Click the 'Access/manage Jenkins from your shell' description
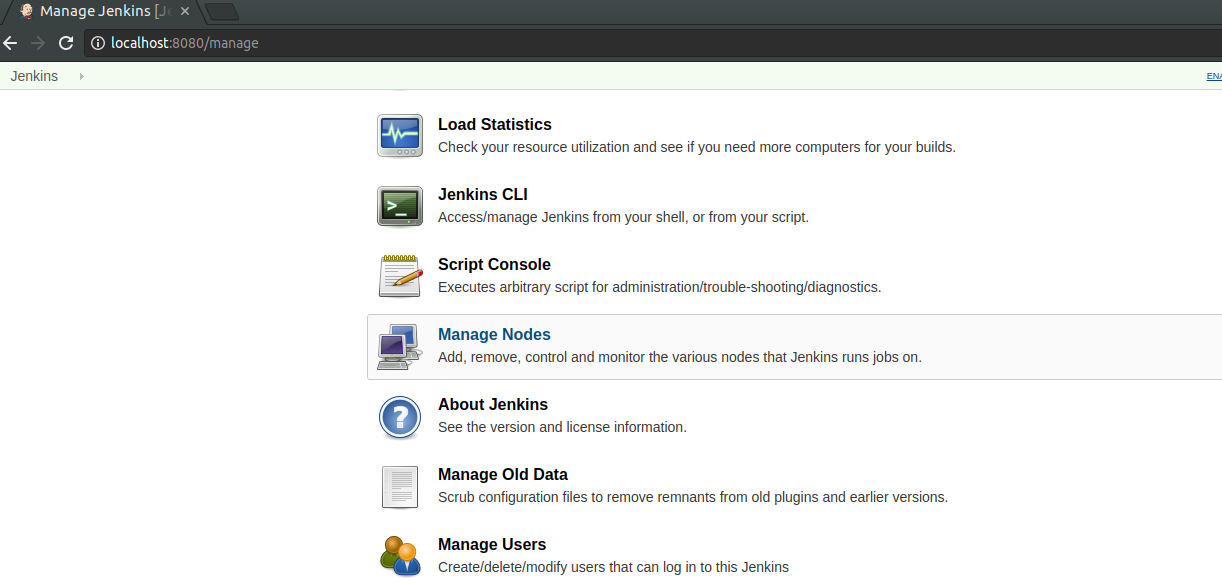The image size is (1222, 588). (x=623, y=217)
